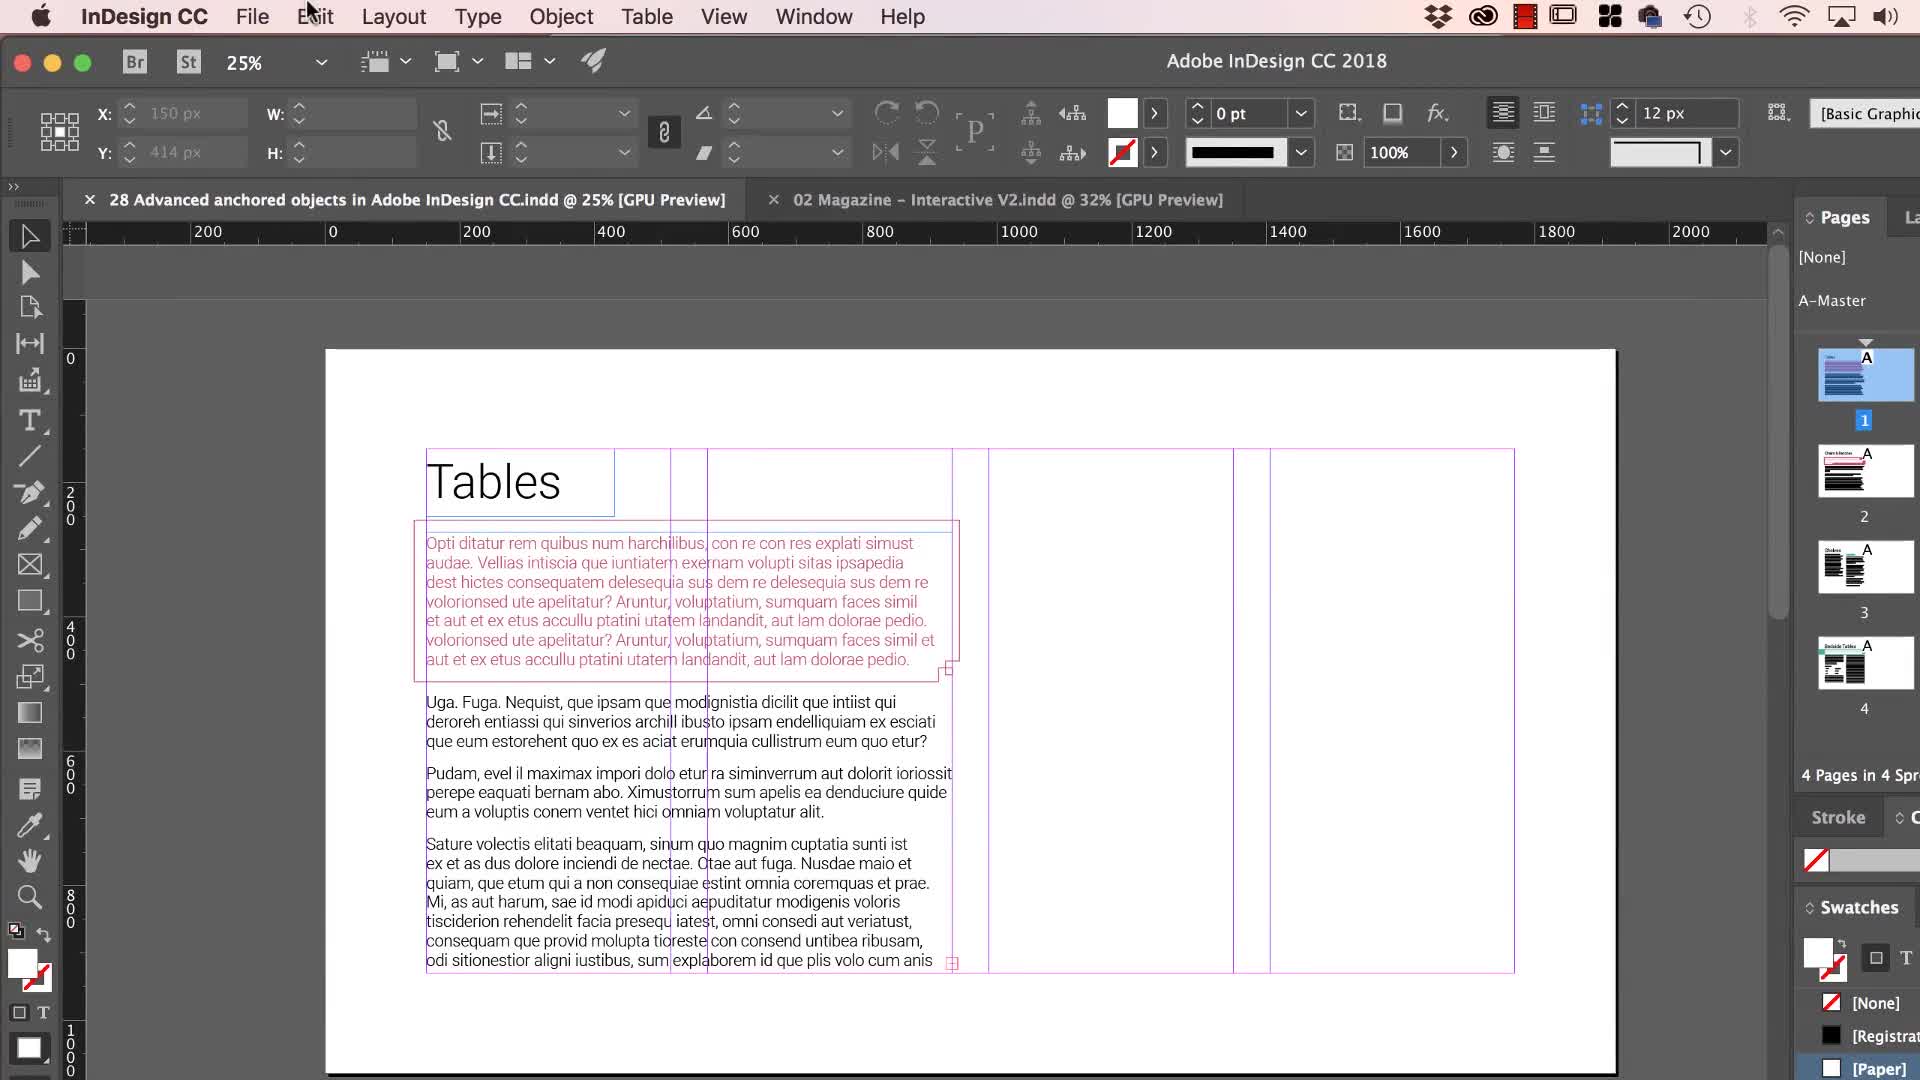This screenshot has height=1080, width=1920.
Task: Expand the opacity 100% slider arrow
Action: [1454, 153]
